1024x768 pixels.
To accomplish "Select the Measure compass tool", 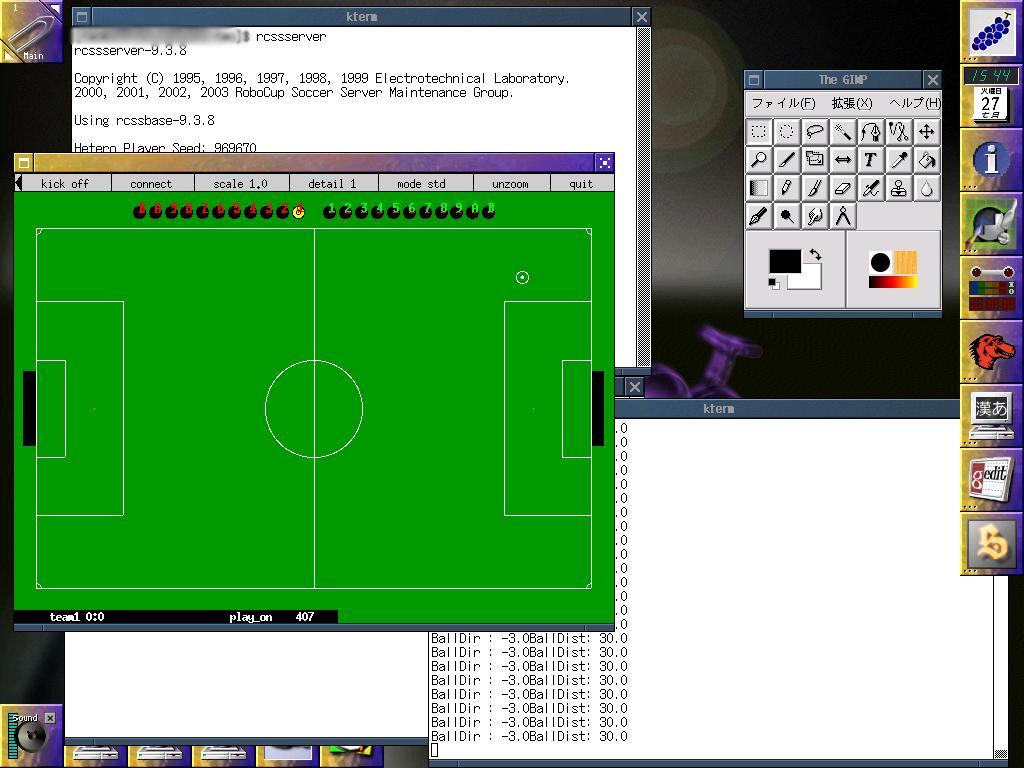I will (842, 216).
